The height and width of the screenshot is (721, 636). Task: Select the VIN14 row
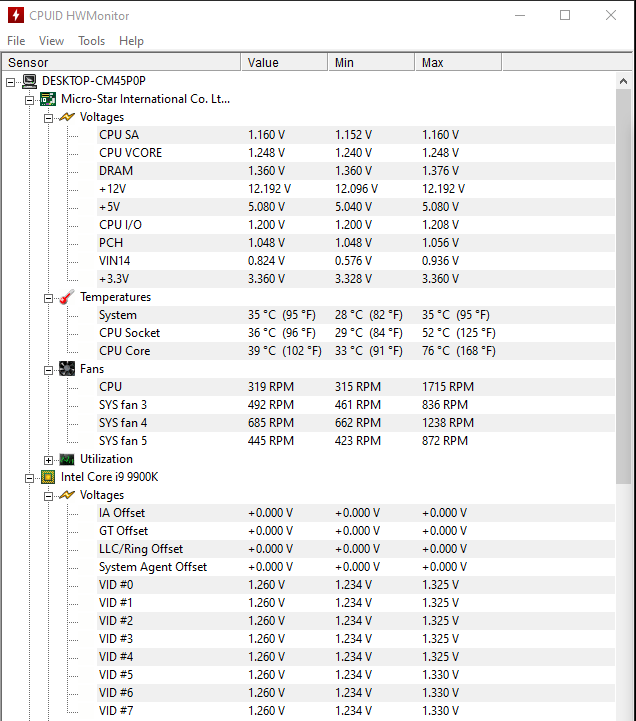[x=355, y=261]
